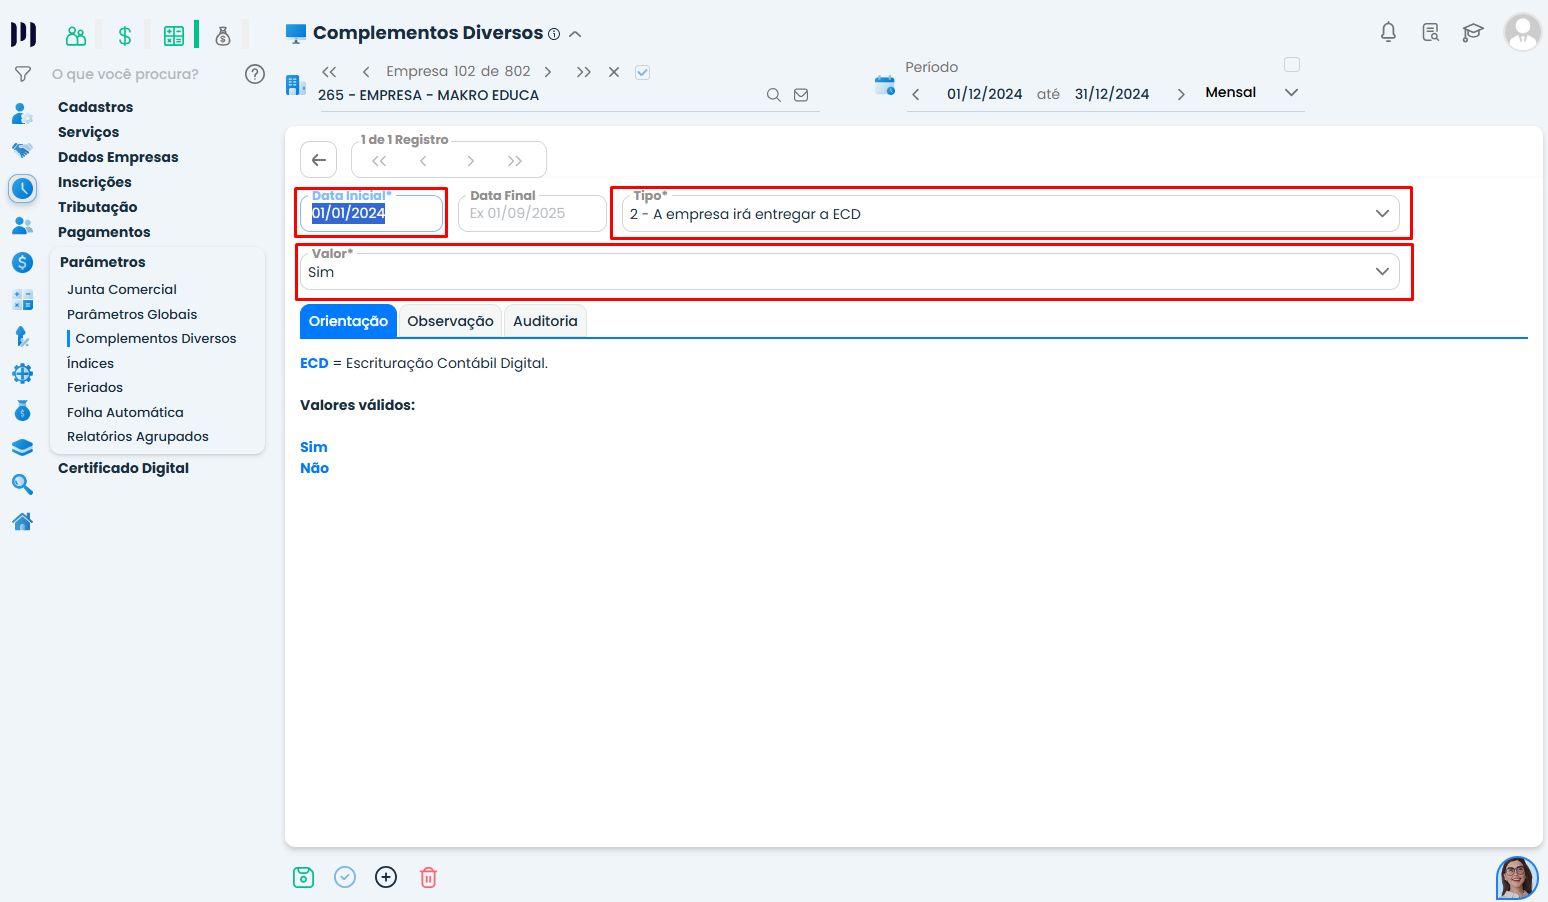Open the envelope icon beside company search
1548x902 pixels.
click(x=800, y=94)
